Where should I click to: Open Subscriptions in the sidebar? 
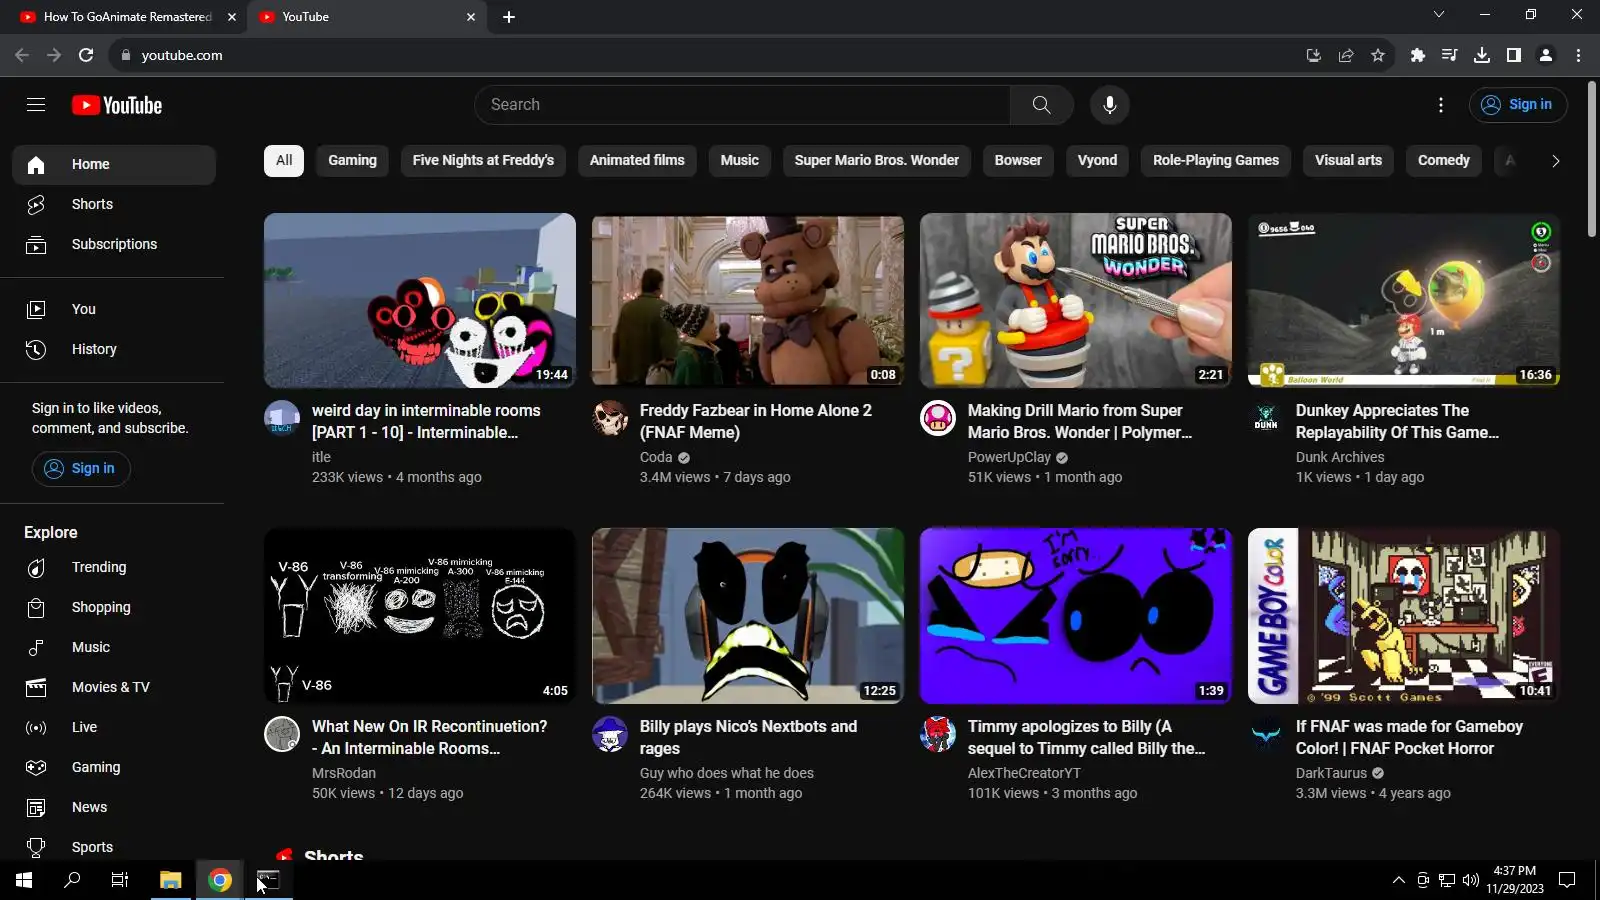click(114, 244)
